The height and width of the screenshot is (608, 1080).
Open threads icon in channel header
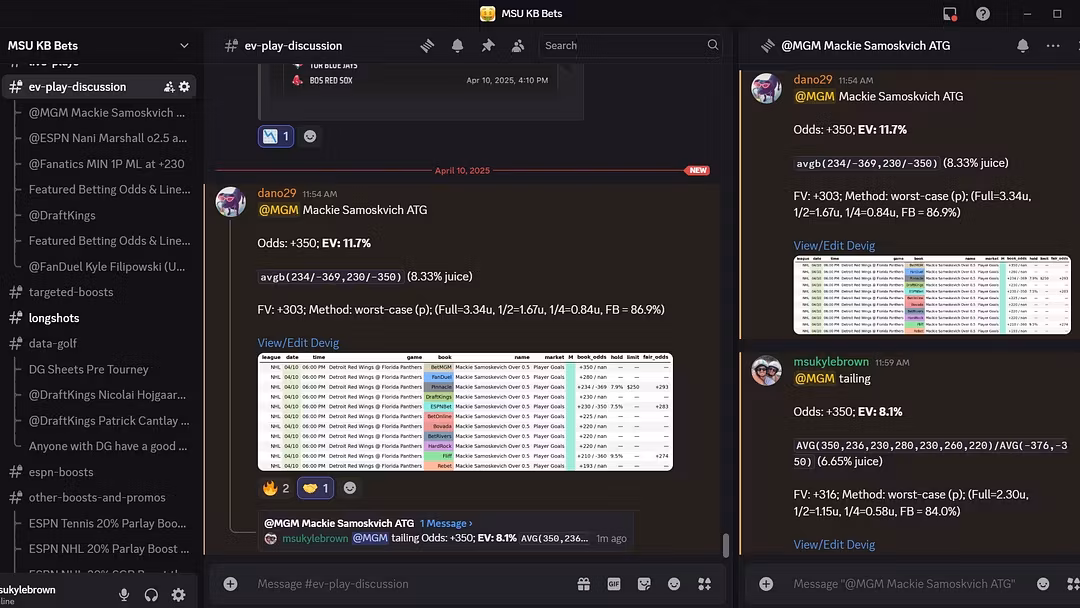427,45
